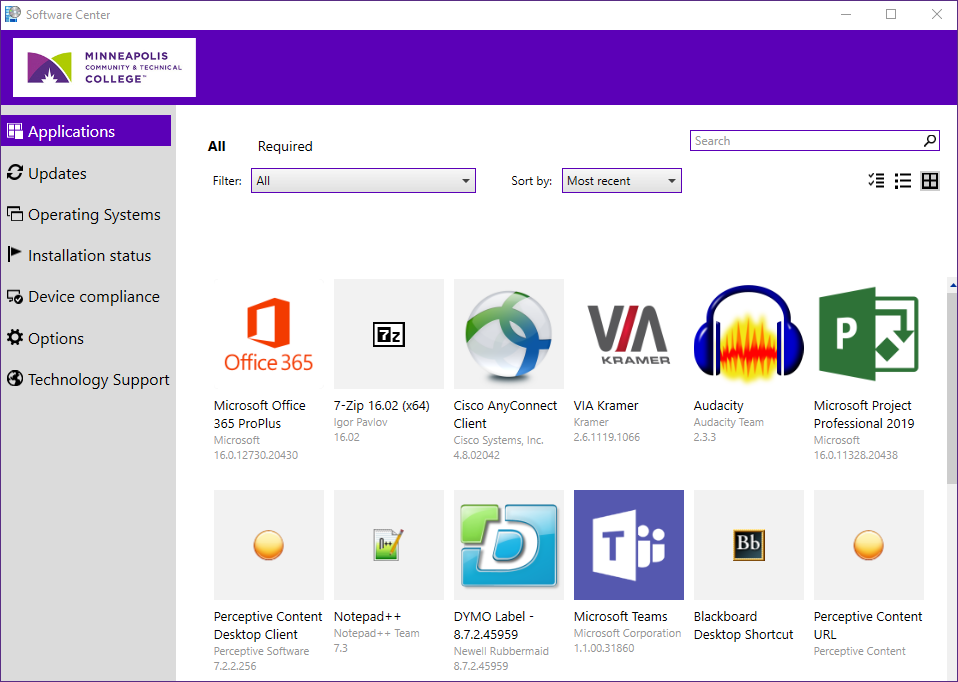Click the Notepad++ Team publisher text
Viewport: 958px width, 682px height.
(376, 633)
